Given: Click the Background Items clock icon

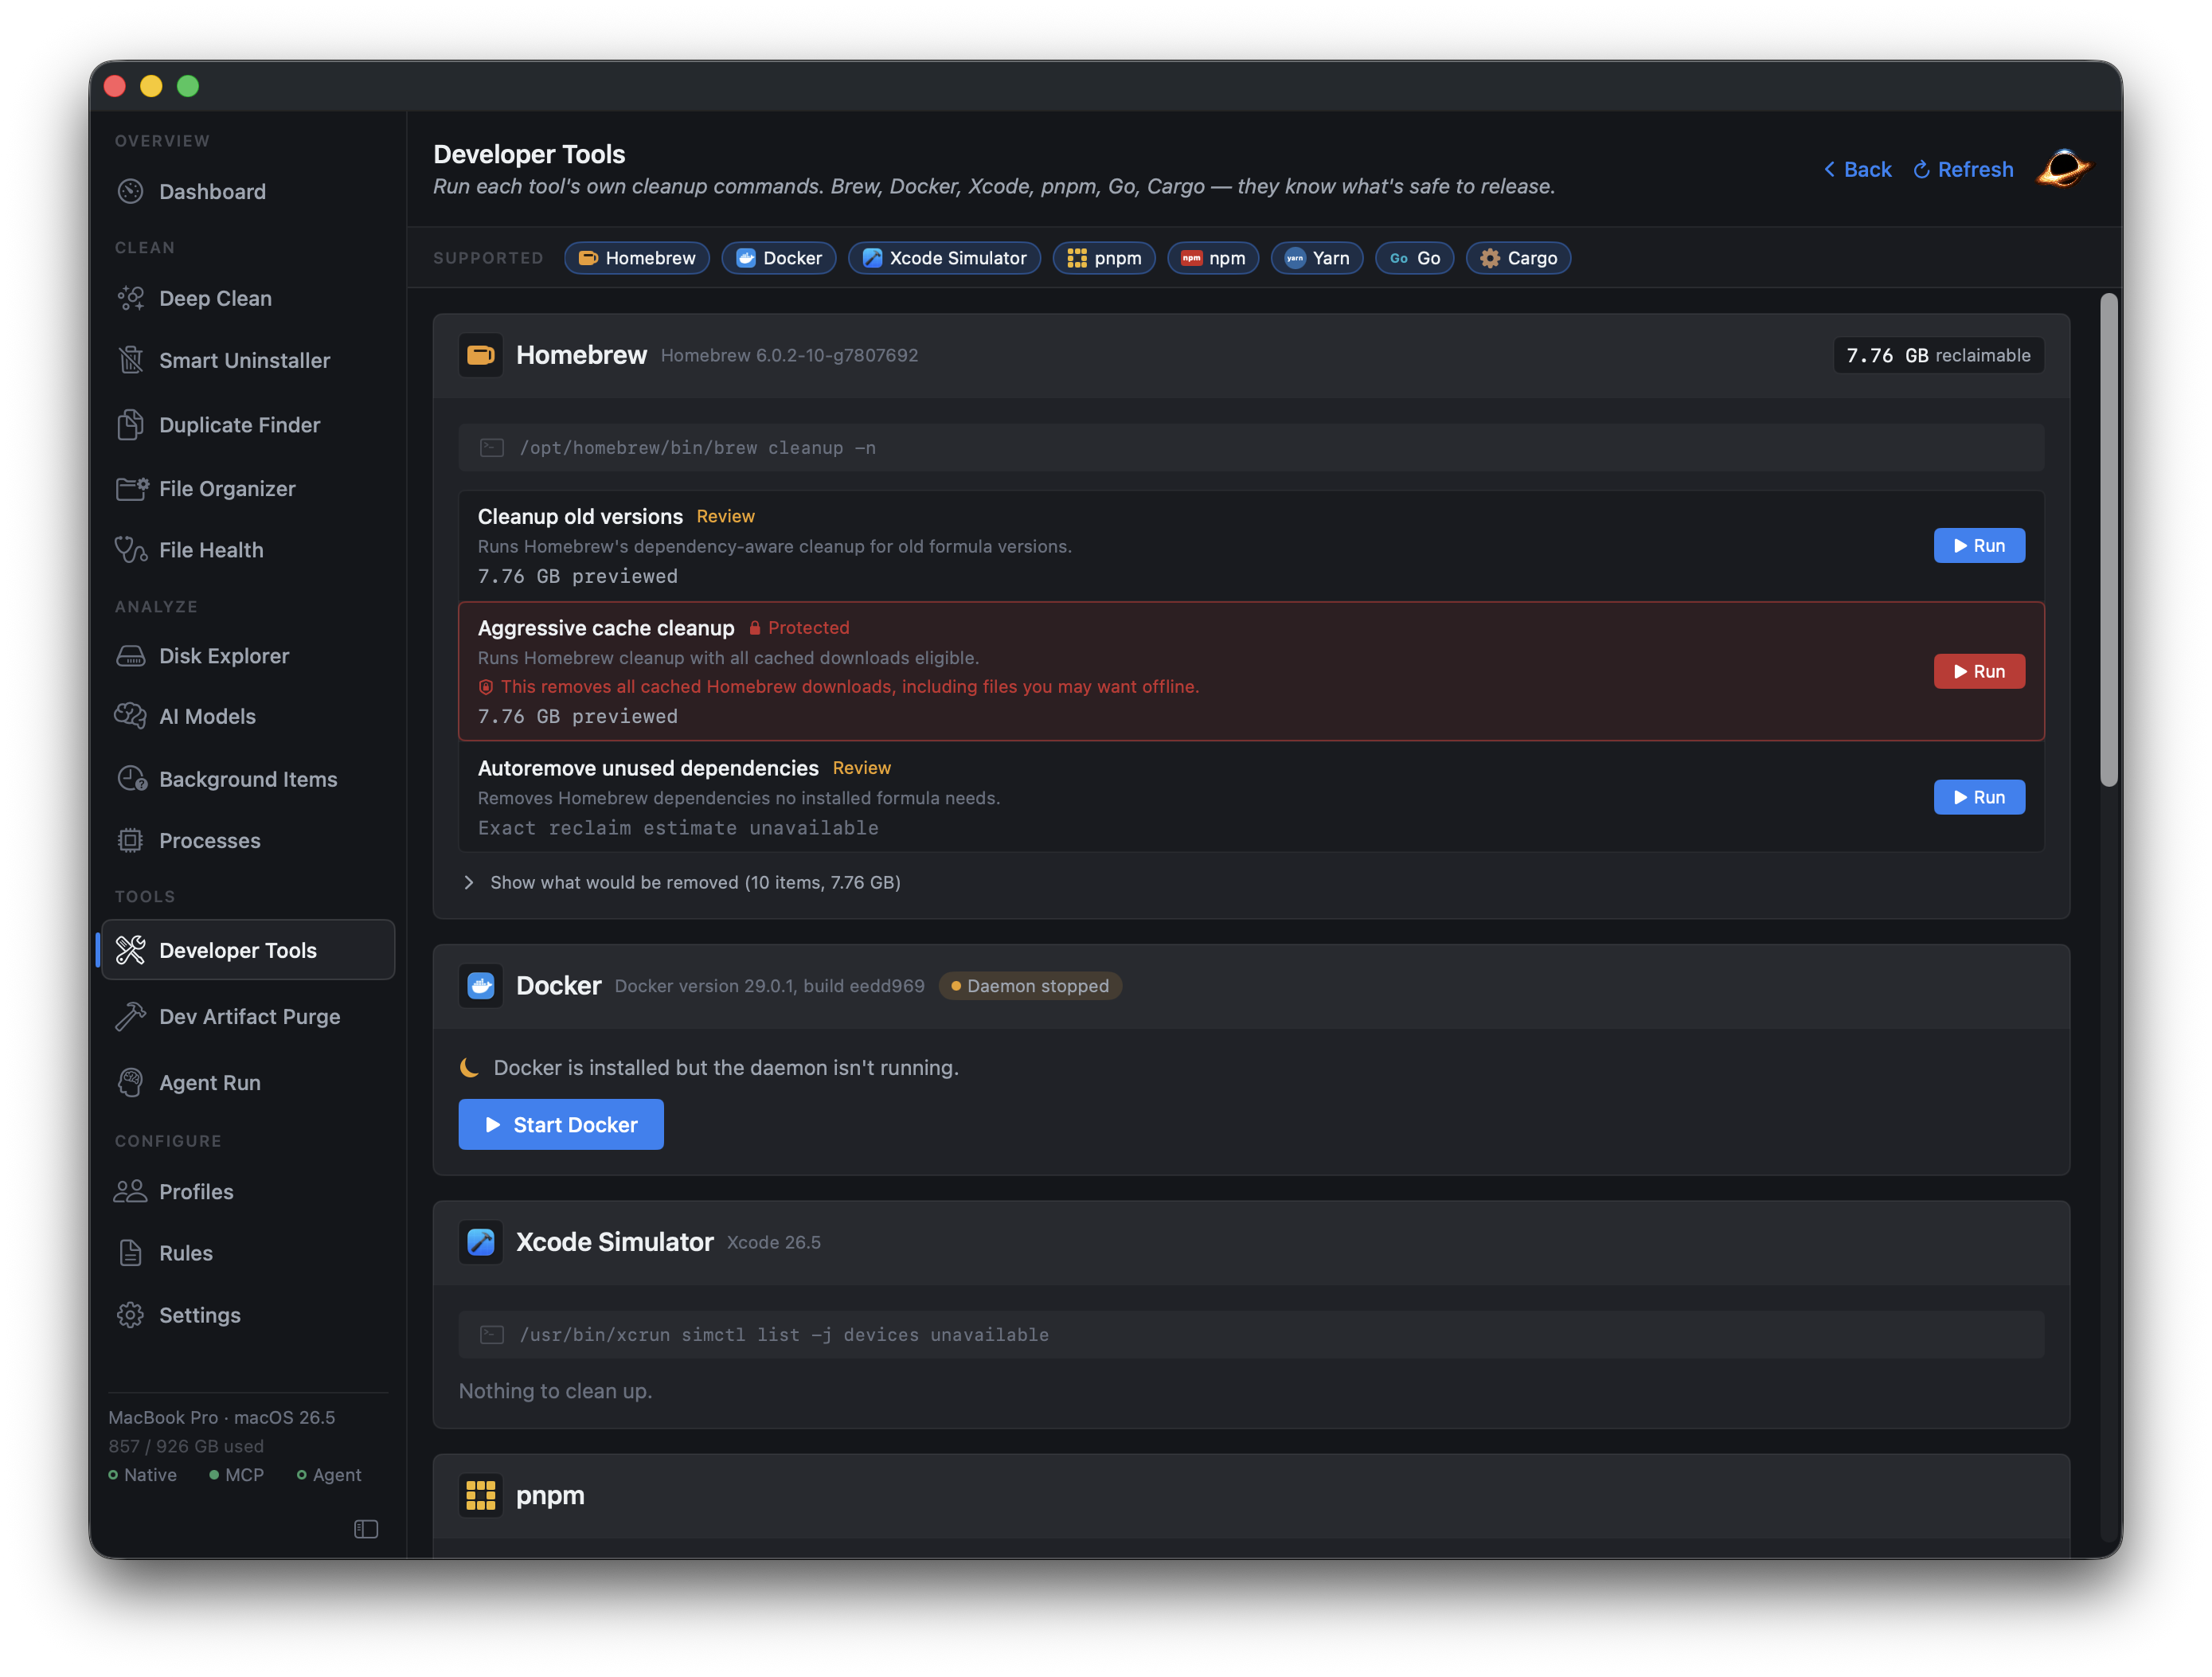Looking at the screenshot, I should (132, 779).
